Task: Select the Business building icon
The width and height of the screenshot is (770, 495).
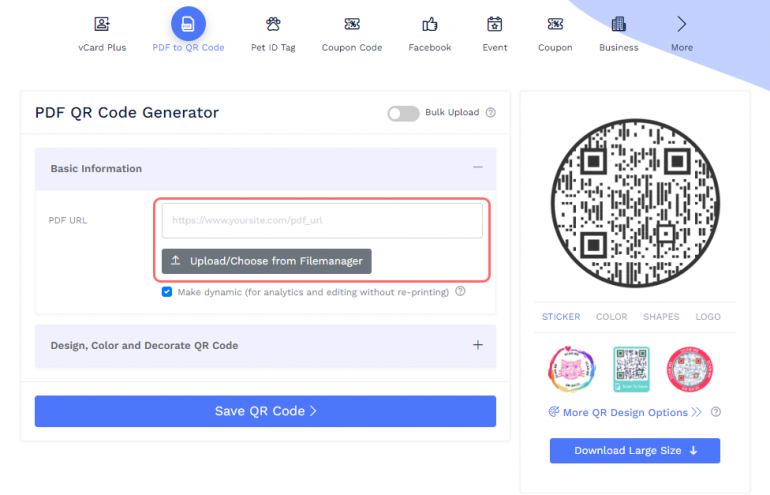Action: coord(618,24)
